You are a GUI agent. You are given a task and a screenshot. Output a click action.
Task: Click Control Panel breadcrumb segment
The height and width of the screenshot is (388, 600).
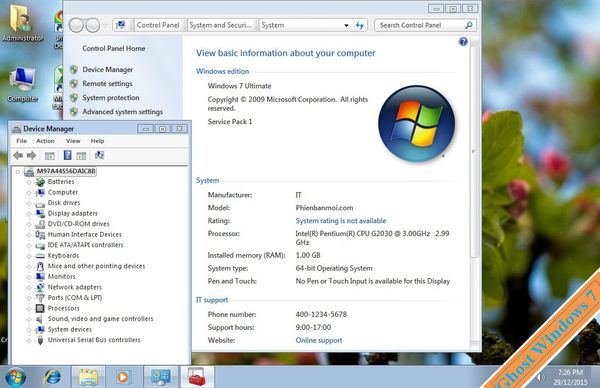point(158,25)
